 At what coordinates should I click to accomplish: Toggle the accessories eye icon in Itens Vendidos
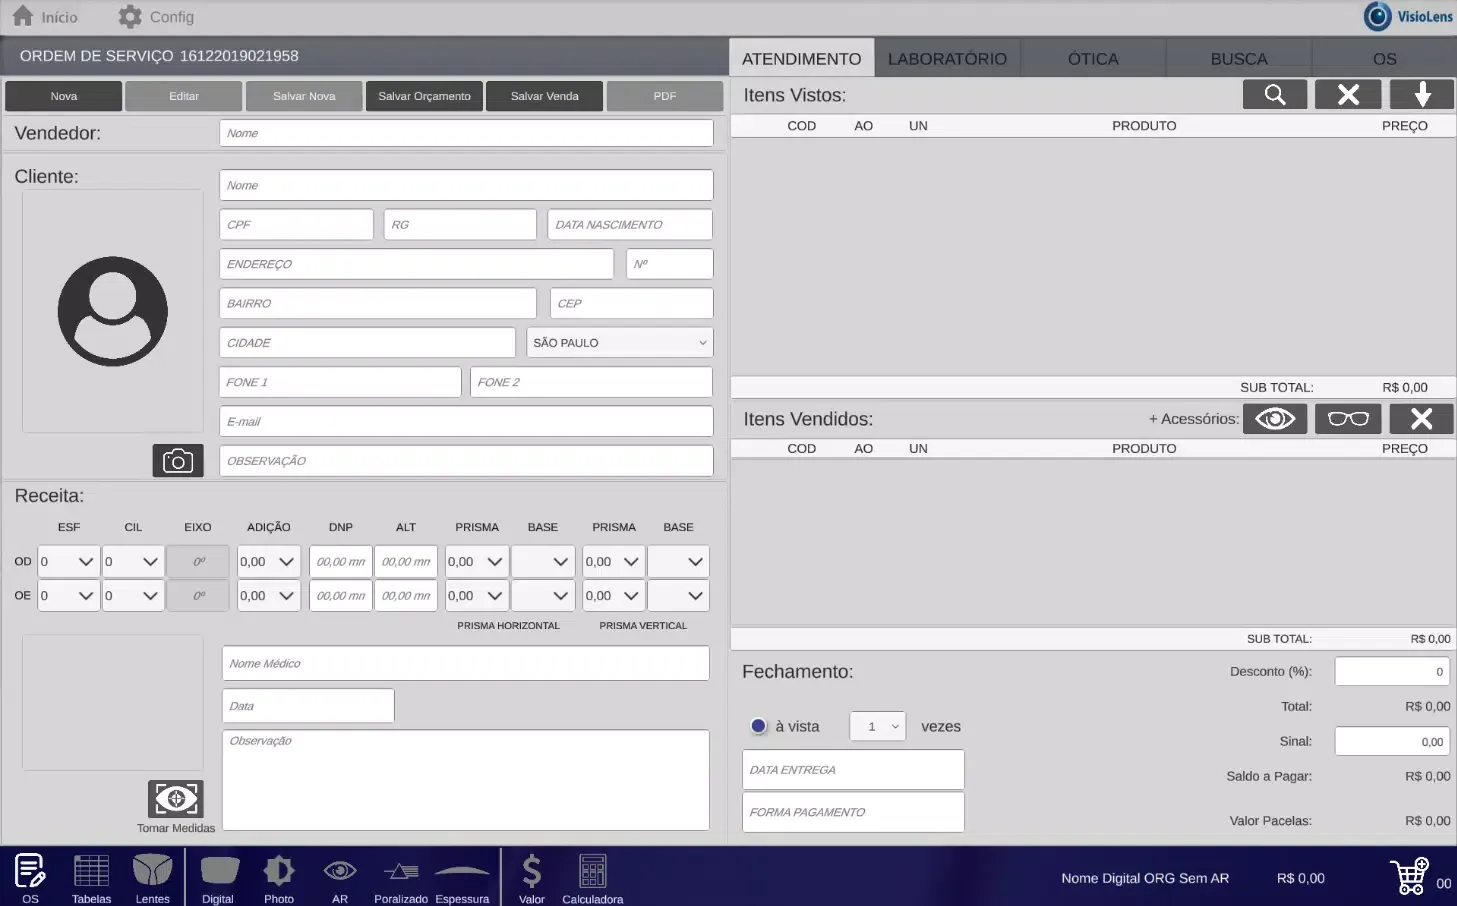coord(1274,418)
